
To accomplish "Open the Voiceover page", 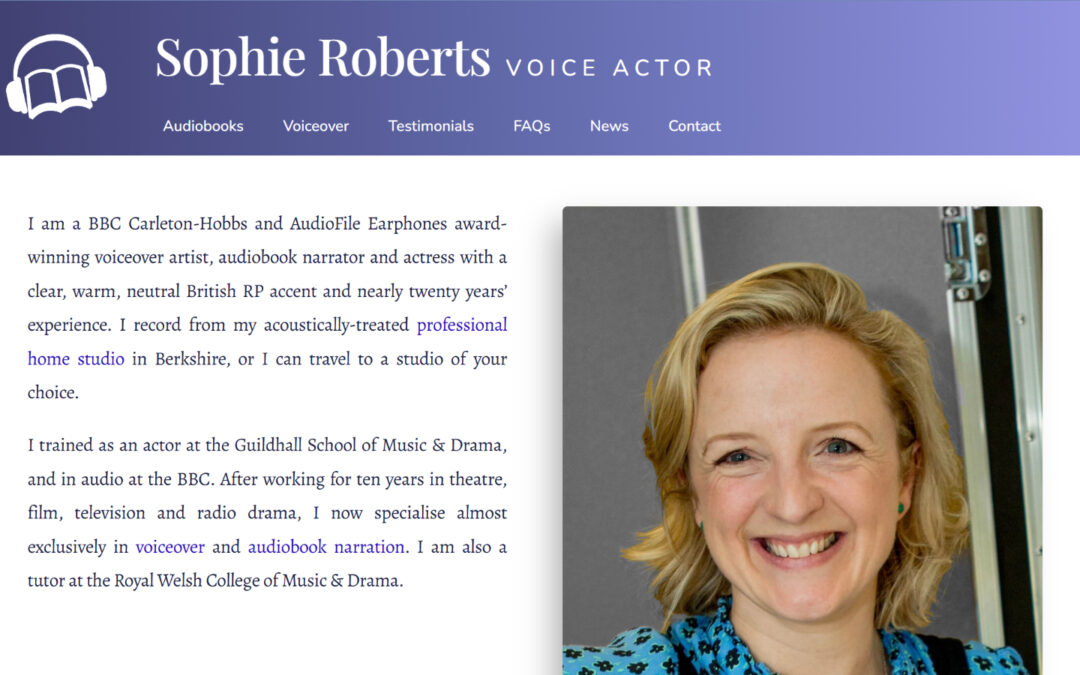I will point(315,126).
